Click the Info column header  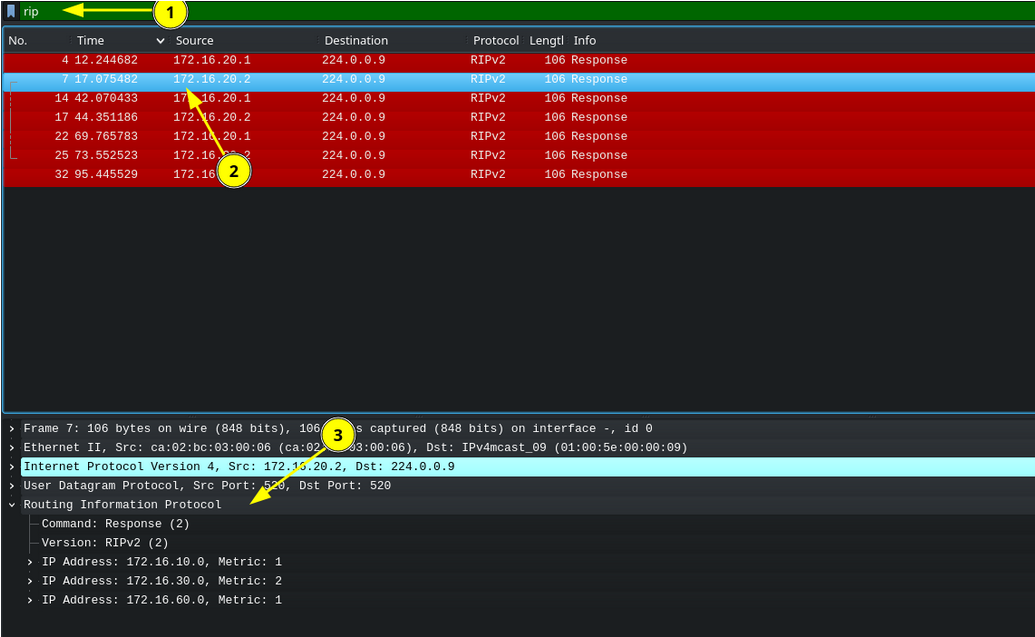click(584, 41)
